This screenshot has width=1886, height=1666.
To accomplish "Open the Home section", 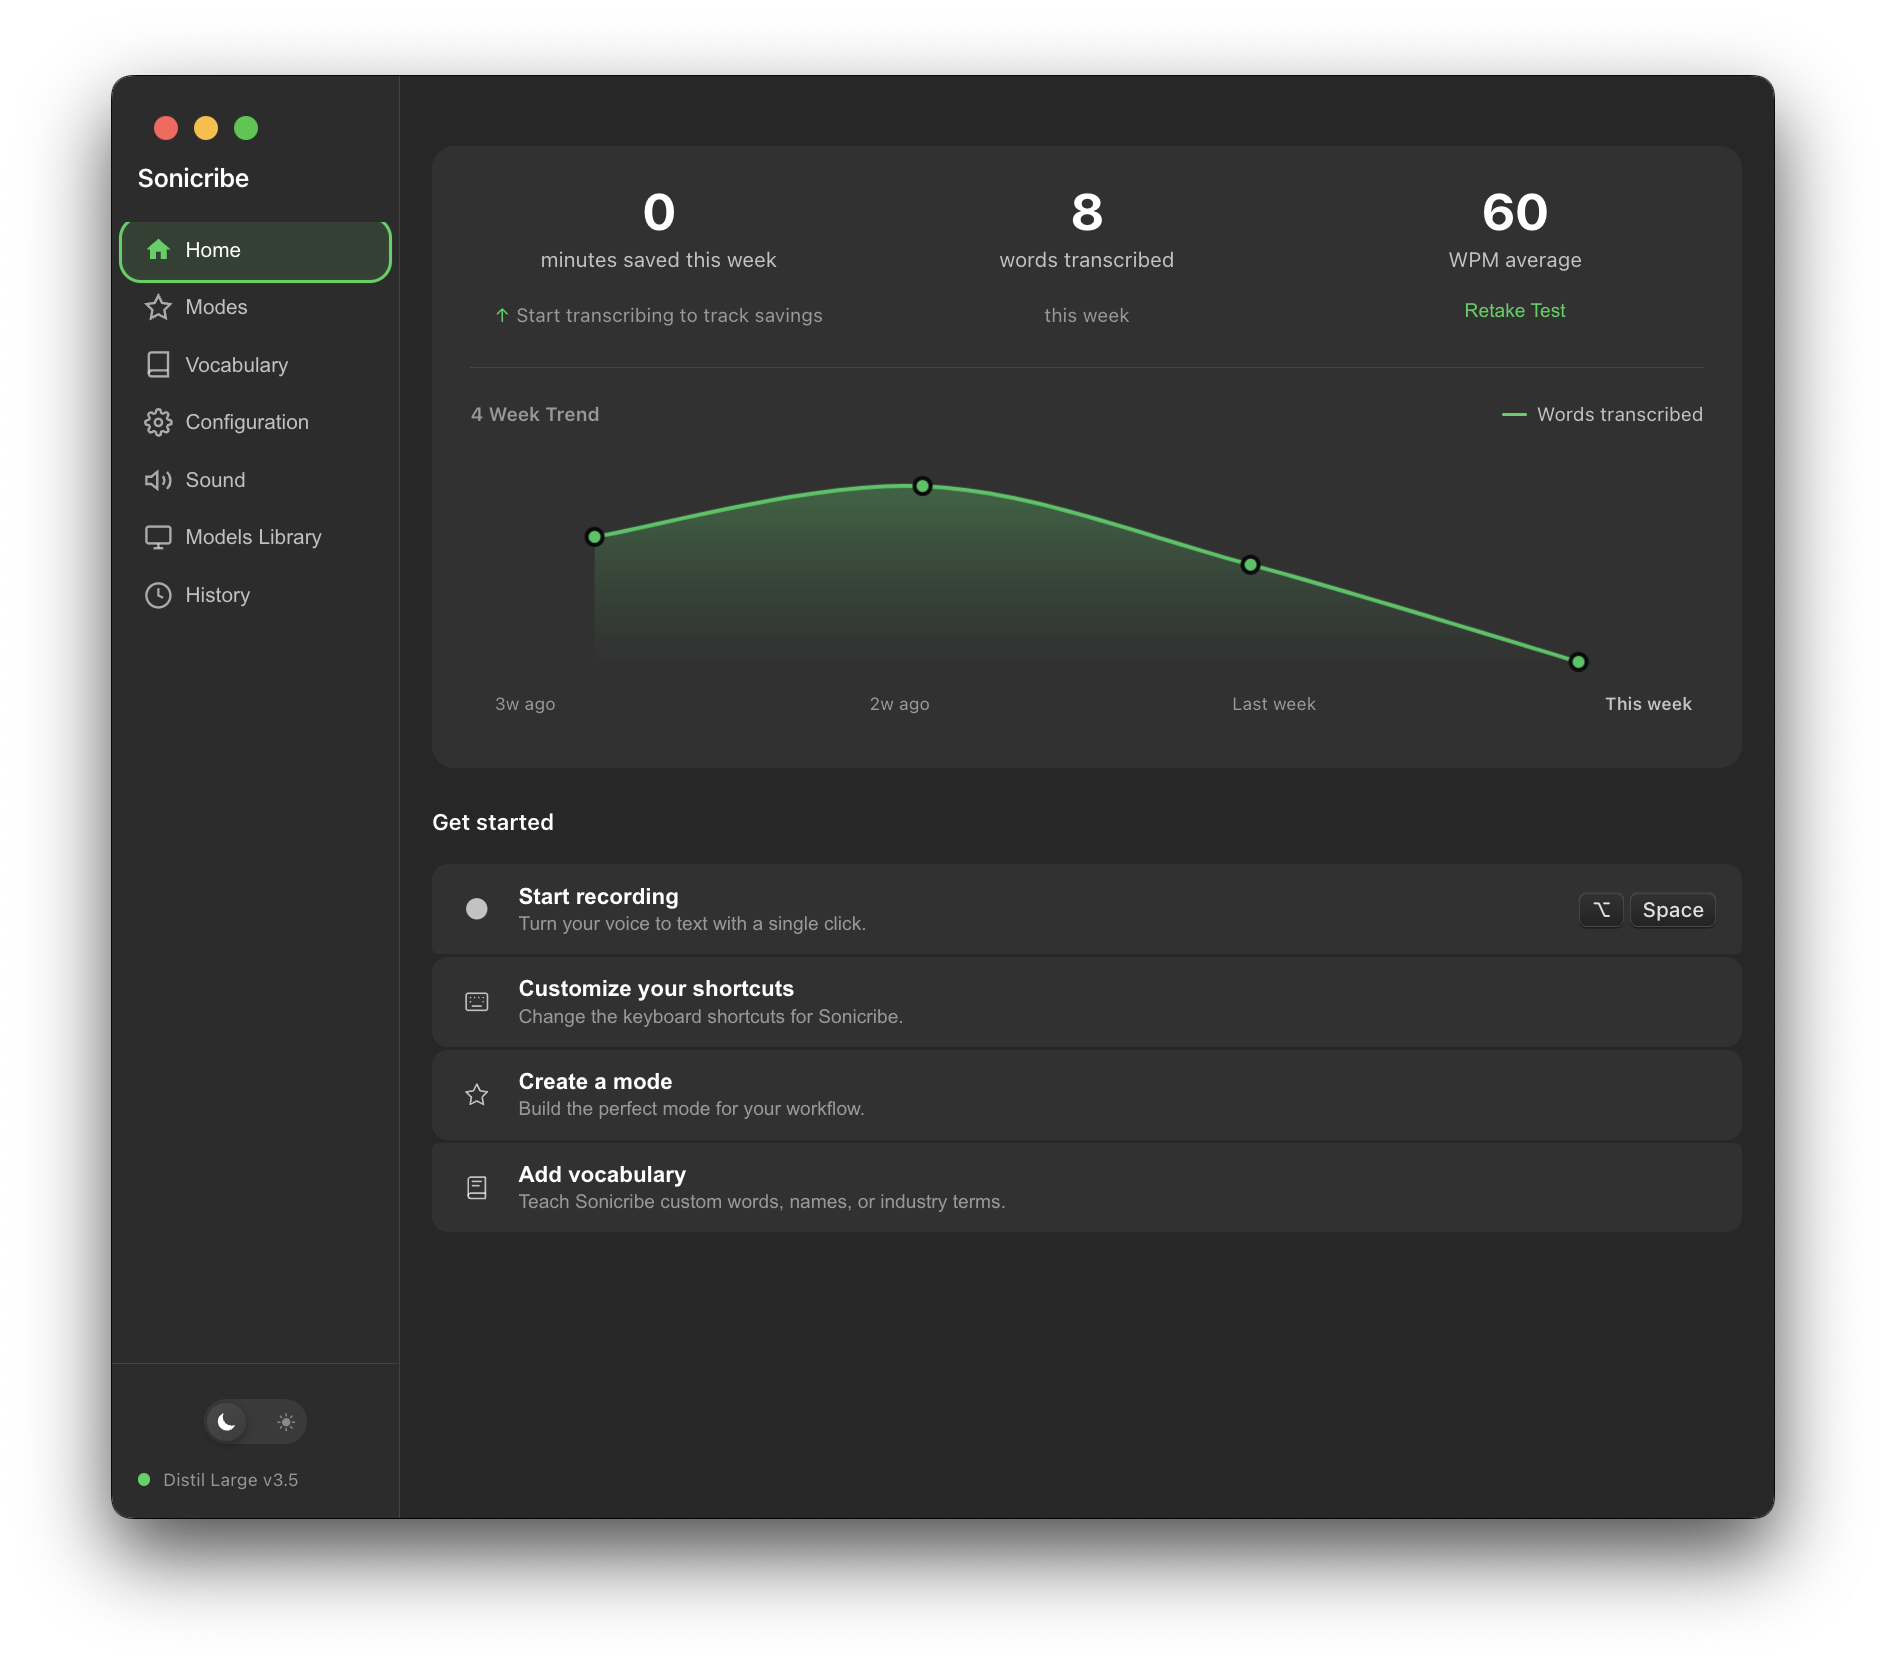I will (255, 250).
